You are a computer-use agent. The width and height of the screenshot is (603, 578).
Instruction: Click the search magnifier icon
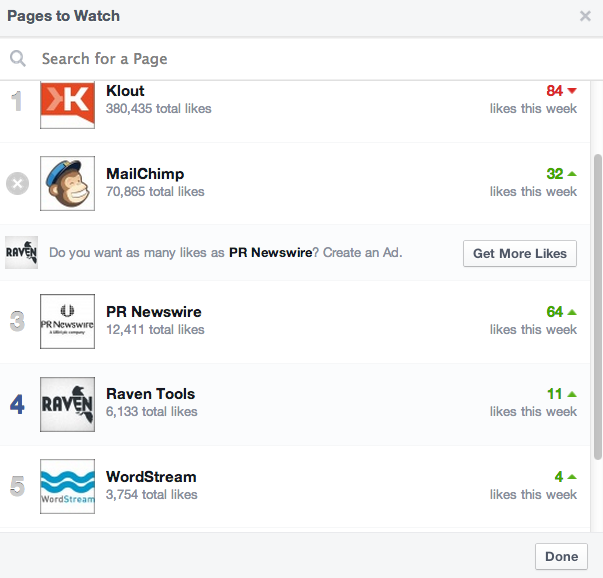click(x=18, y=58)
